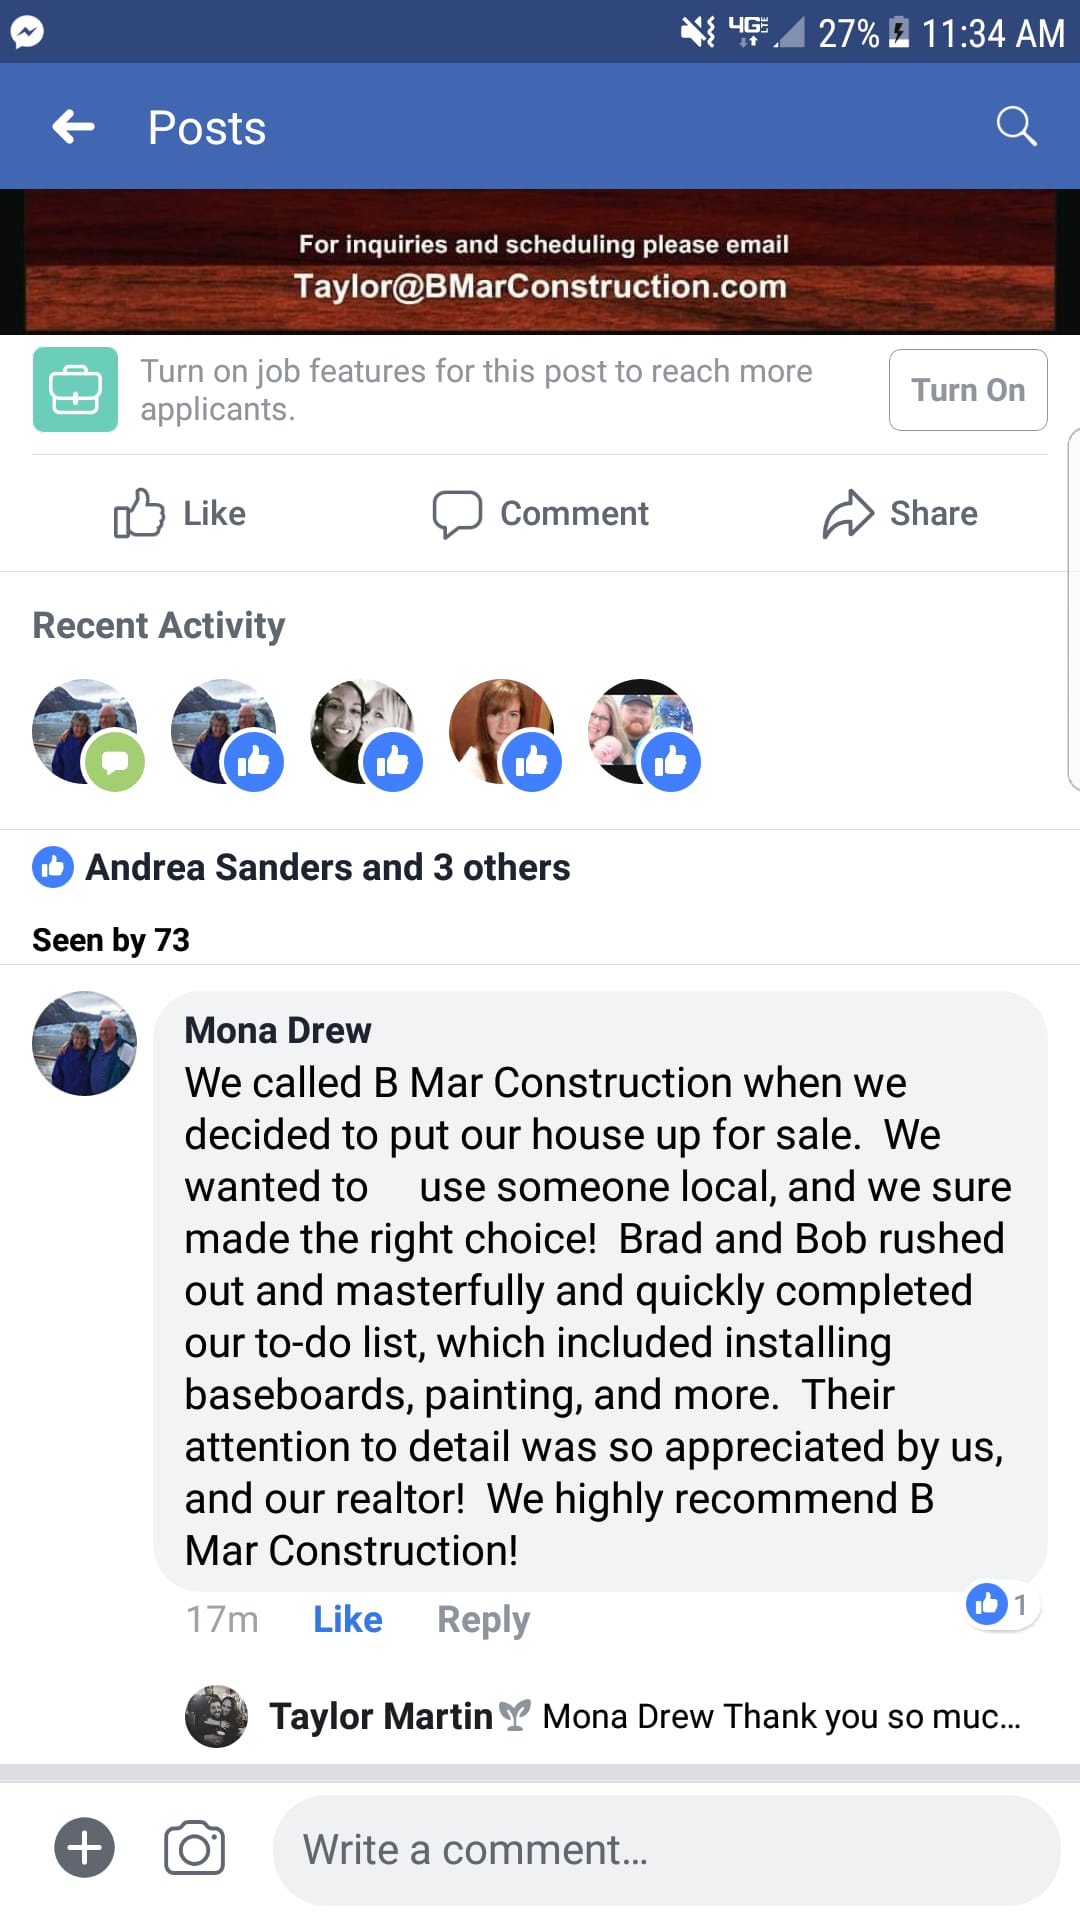
Task: Tap the Write a comment field
Action: (666, 1850)
